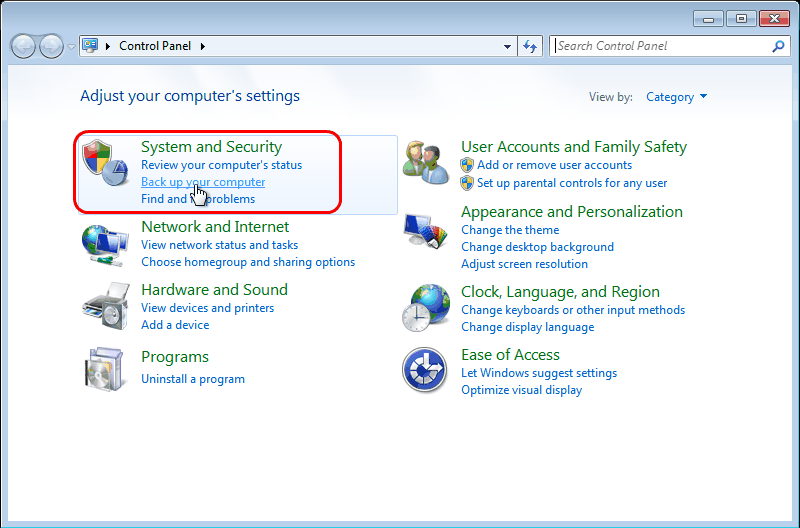The width and height of the screenshot is (800, 528).
Task: Click Set up parental controls for any user
Action: (x=572, y=183)
